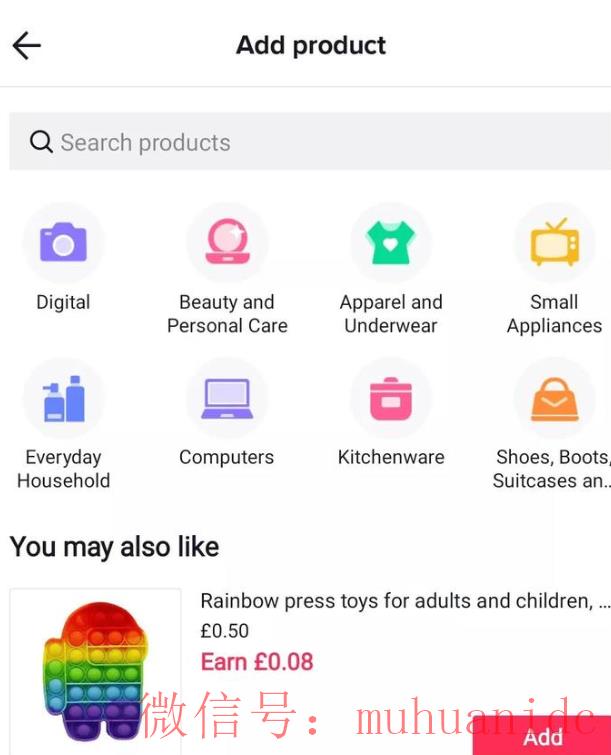The image size is (611, 755).
Task: Click the Earn £0.08 commission text
Action: pos(257,661)
